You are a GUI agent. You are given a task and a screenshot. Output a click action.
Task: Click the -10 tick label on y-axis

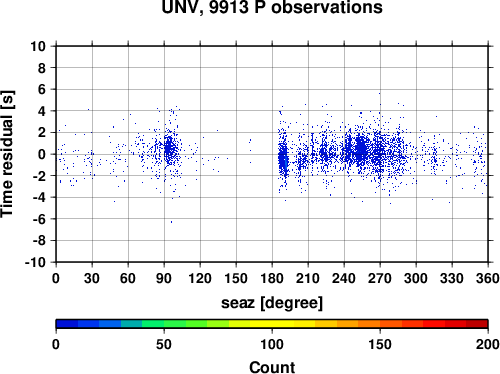point(35,262)
